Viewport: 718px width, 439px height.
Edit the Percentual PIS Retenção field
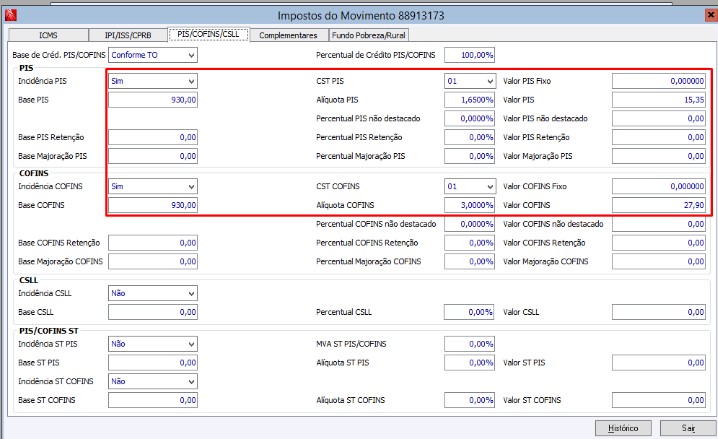[469, 137]
